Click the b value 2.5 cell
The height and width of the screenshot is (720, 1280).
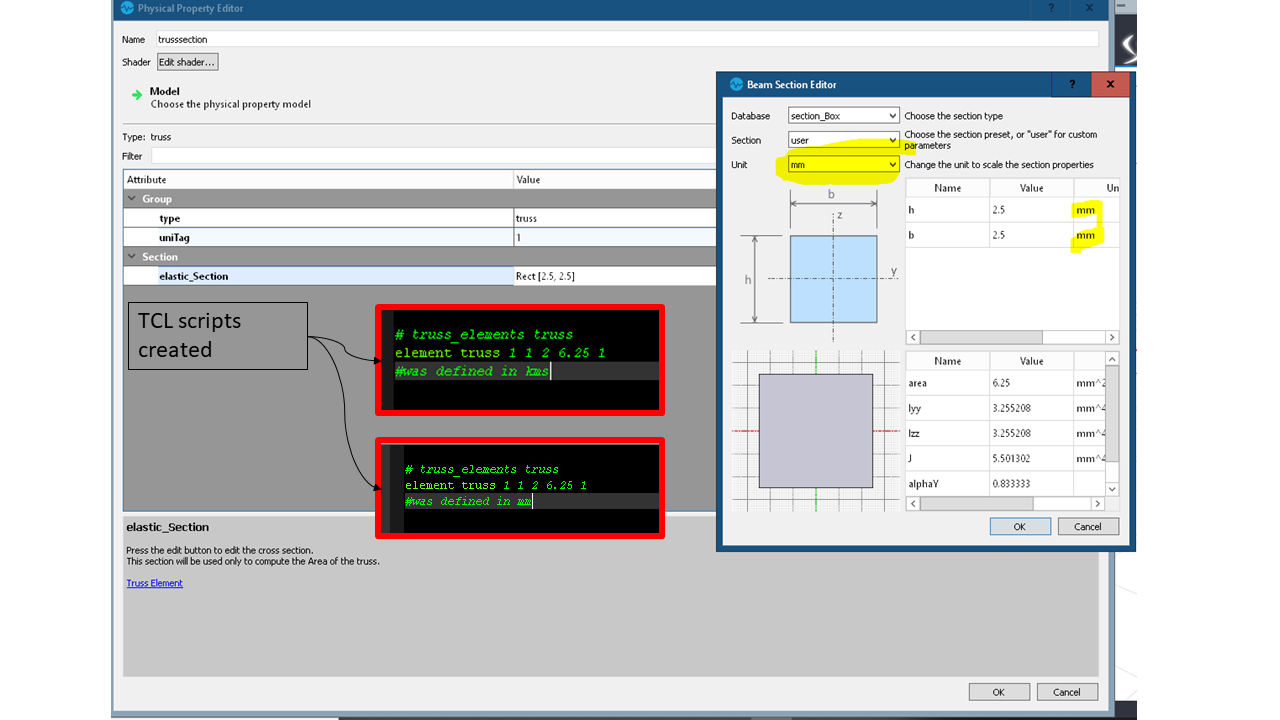(x=1032, y=235)
